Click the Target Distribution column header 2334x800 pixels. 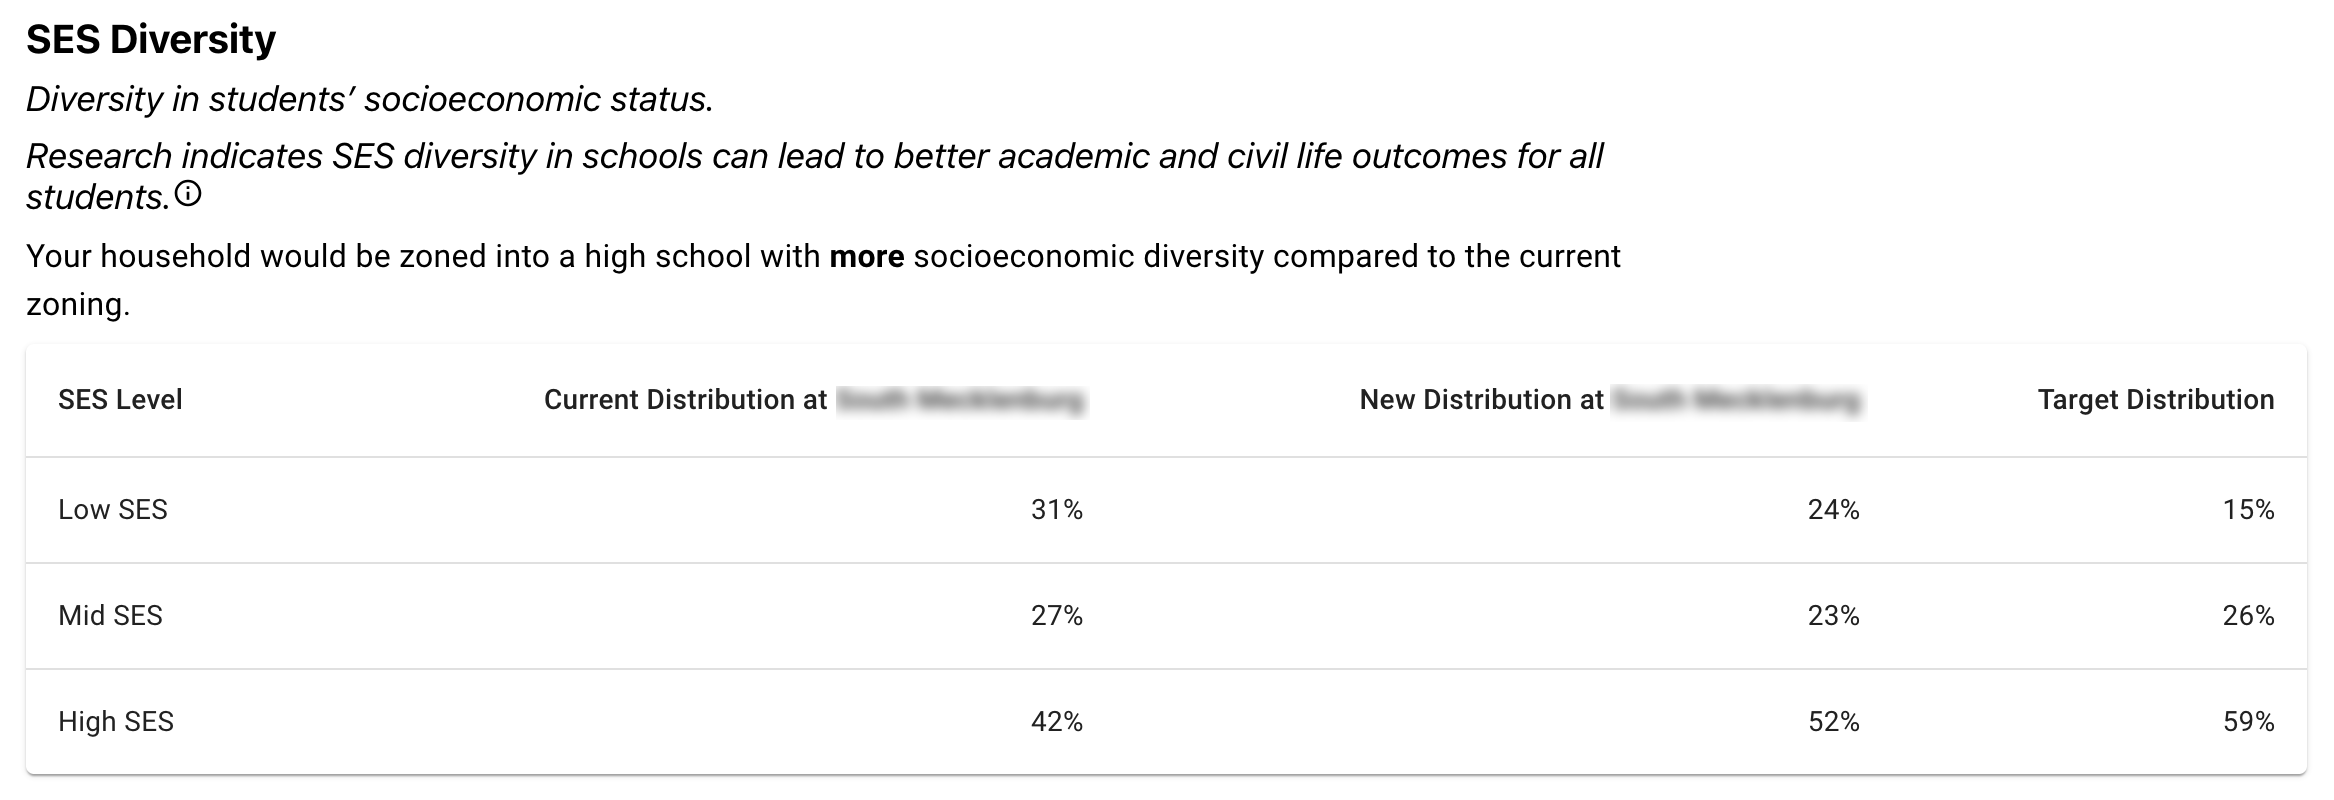click(2155, 400)
